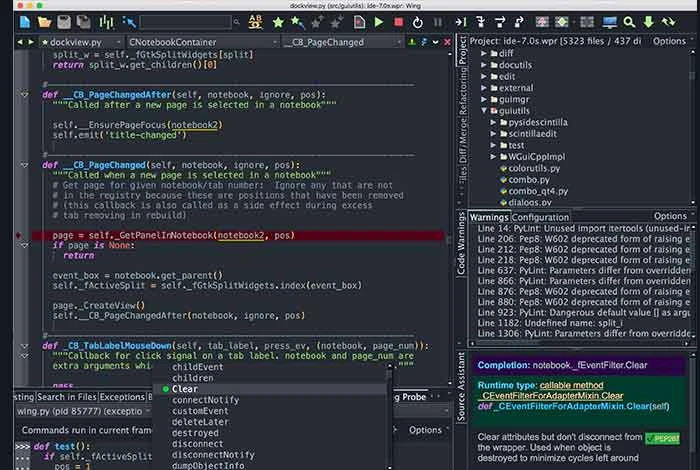Click the green icon beside _CB_PageChanged dropdown
This screenshot has height=470, width=700.
tap(412, 42)
